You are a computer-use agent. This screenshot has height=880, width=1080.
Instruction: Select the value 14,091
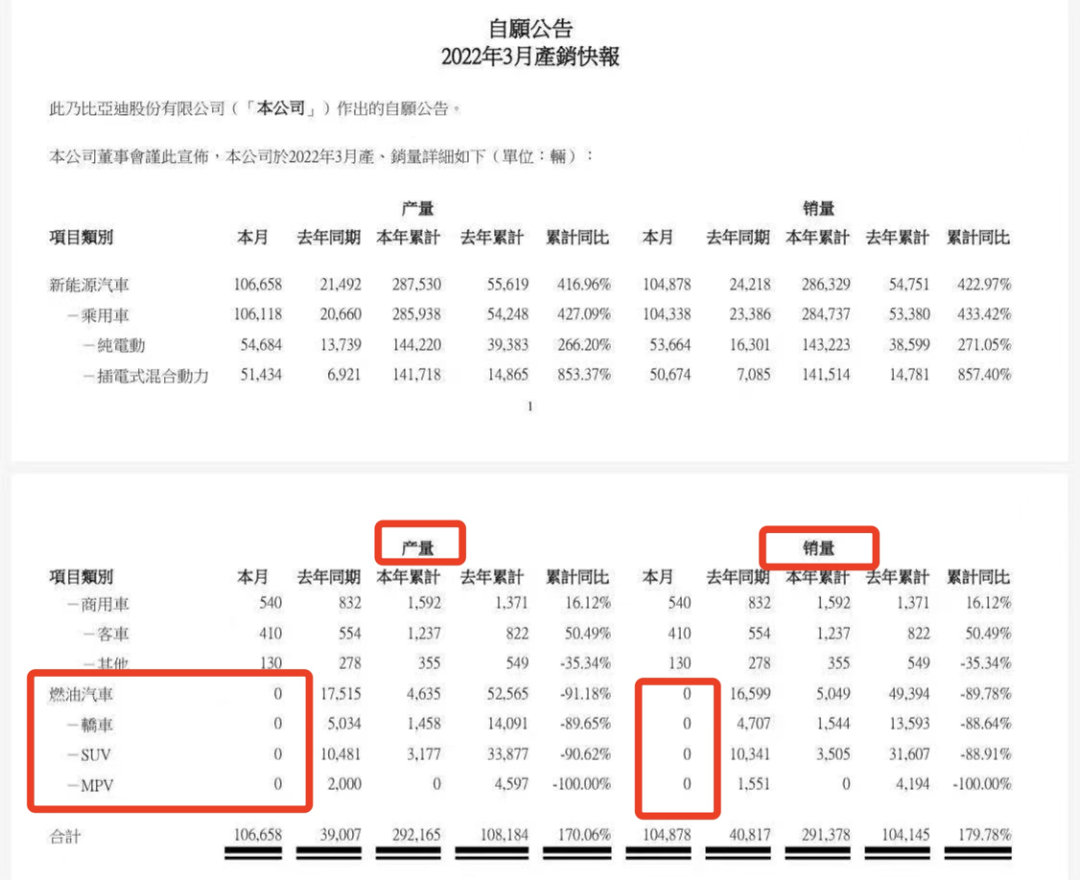click(508, 724)
